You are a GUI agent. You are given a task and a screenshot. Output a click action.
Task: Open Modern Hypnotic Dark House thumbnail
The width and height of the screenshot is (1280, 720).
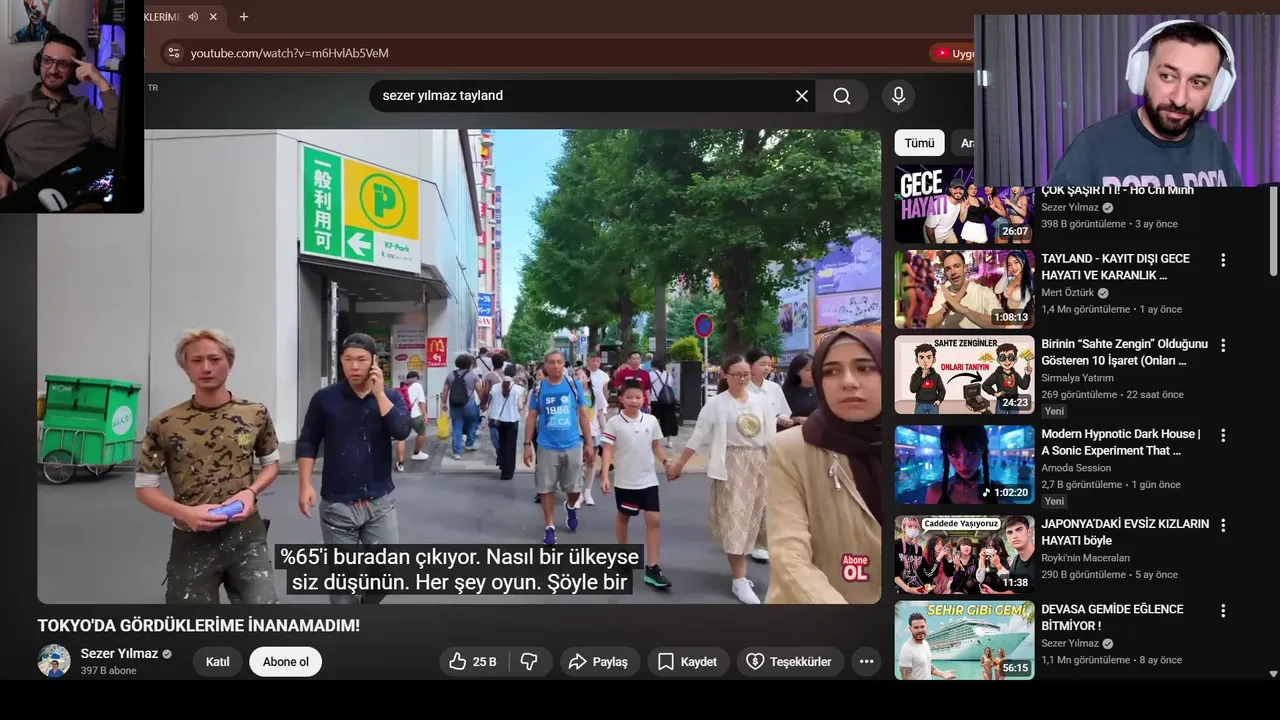[x=964, y=464]
